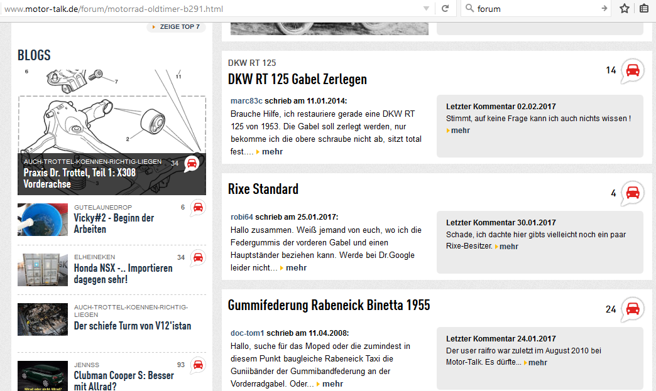Click comment count 24 on Rabeneick thread
This screenshot has width=656, height=391.
611,309
